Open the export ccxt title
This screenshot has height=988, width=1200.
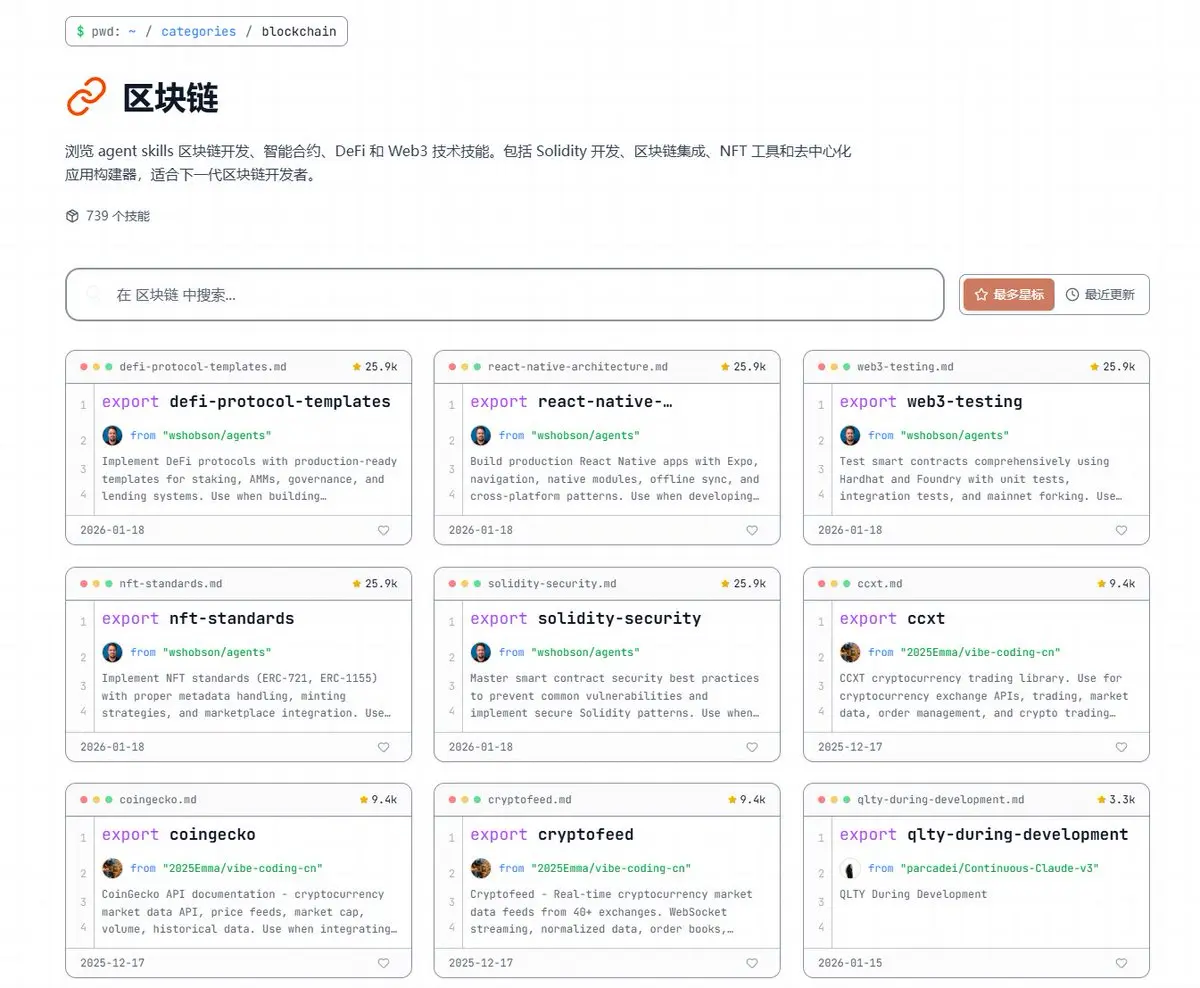[x=892, y=618]
